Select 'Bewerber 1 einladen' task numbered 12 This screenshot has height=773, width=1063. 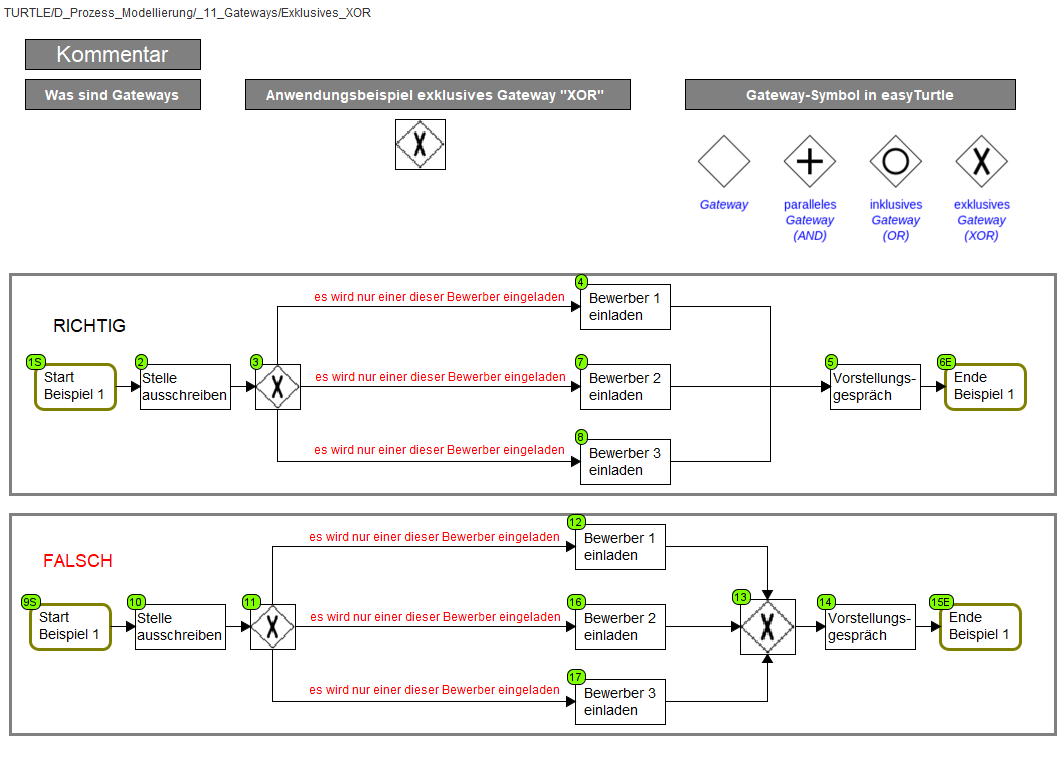click(620, 547)
